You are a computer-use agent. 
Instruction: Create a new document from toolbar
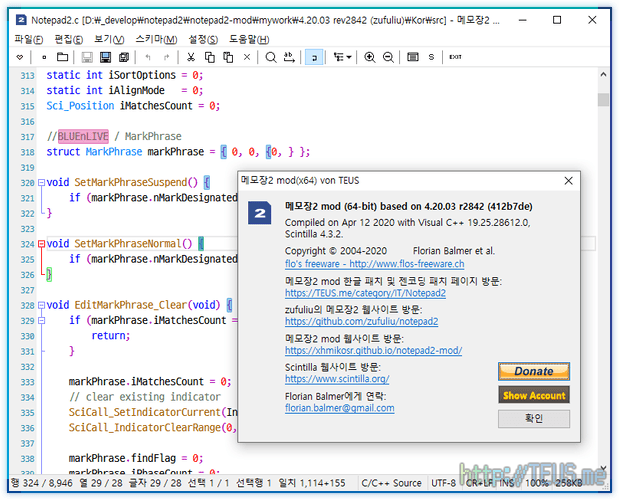pyautogui.click(x=44, y=57)
